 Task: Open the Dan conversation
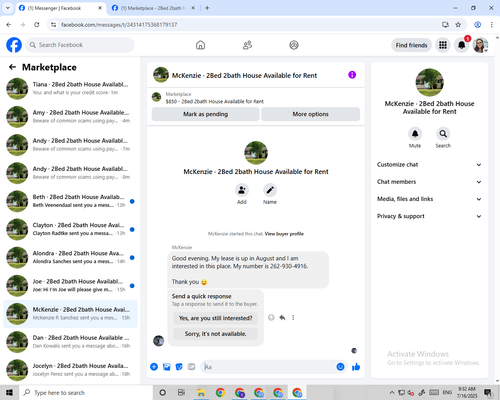[x=70, y=342]
